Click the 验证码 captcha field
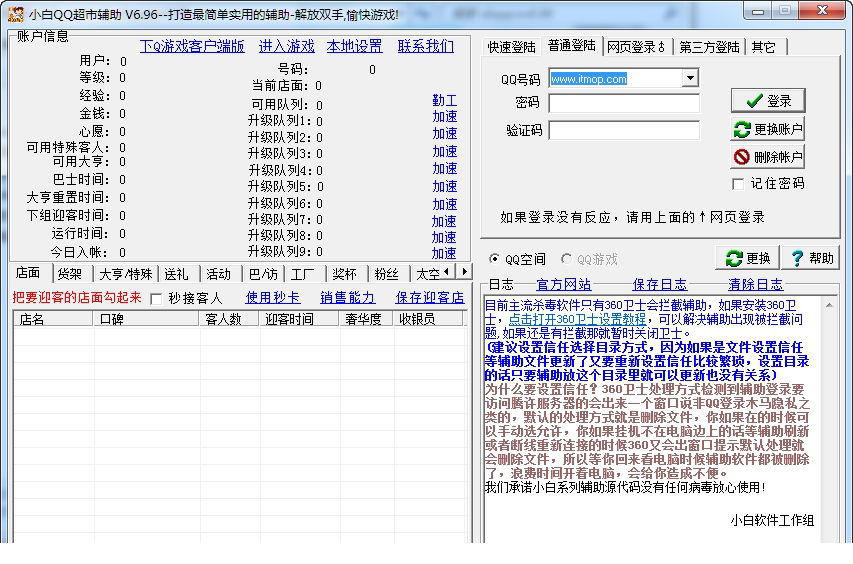The width and height of the screenshot is (853, 564). point(624,131)
